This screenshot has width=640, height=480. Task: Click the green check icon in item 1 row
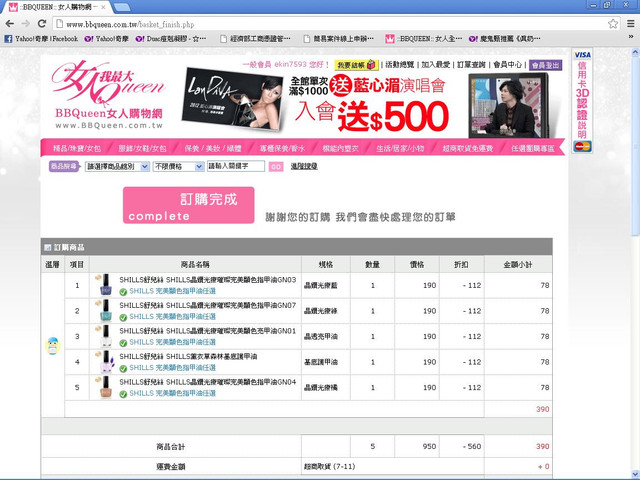pos(123,292)
